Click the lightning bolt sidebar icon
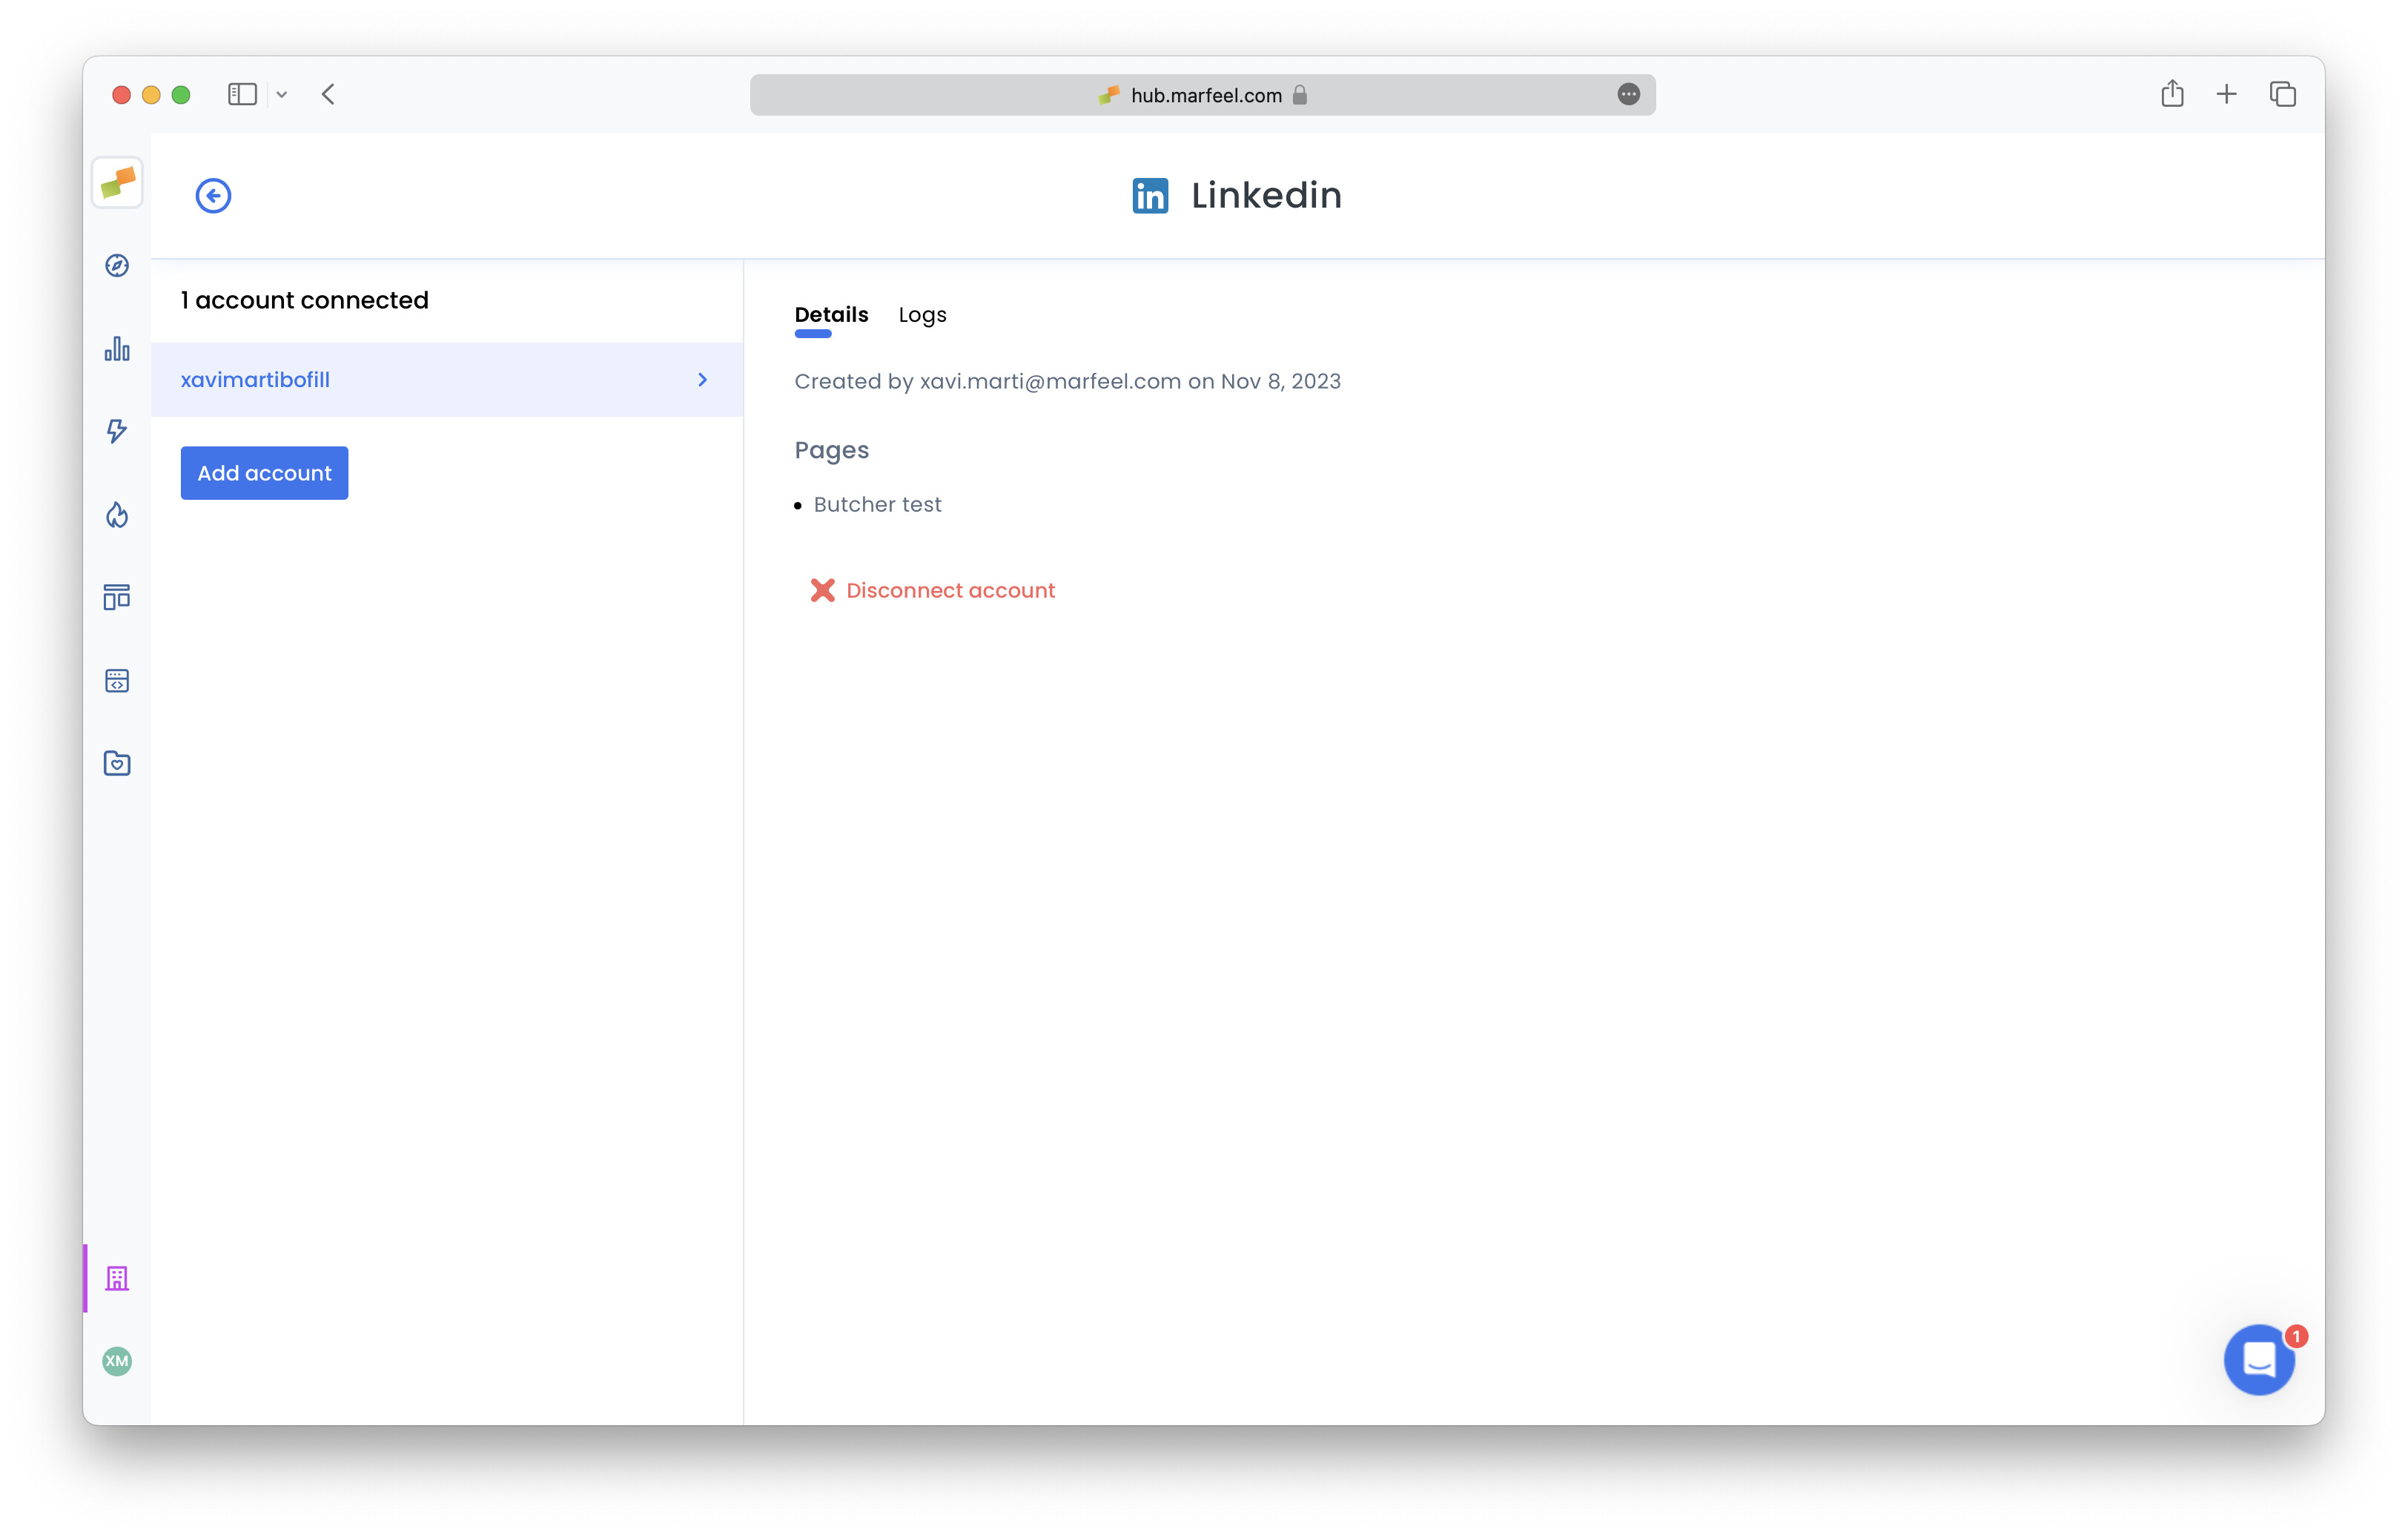2408x1535 pixels. (x=117, y=431)
